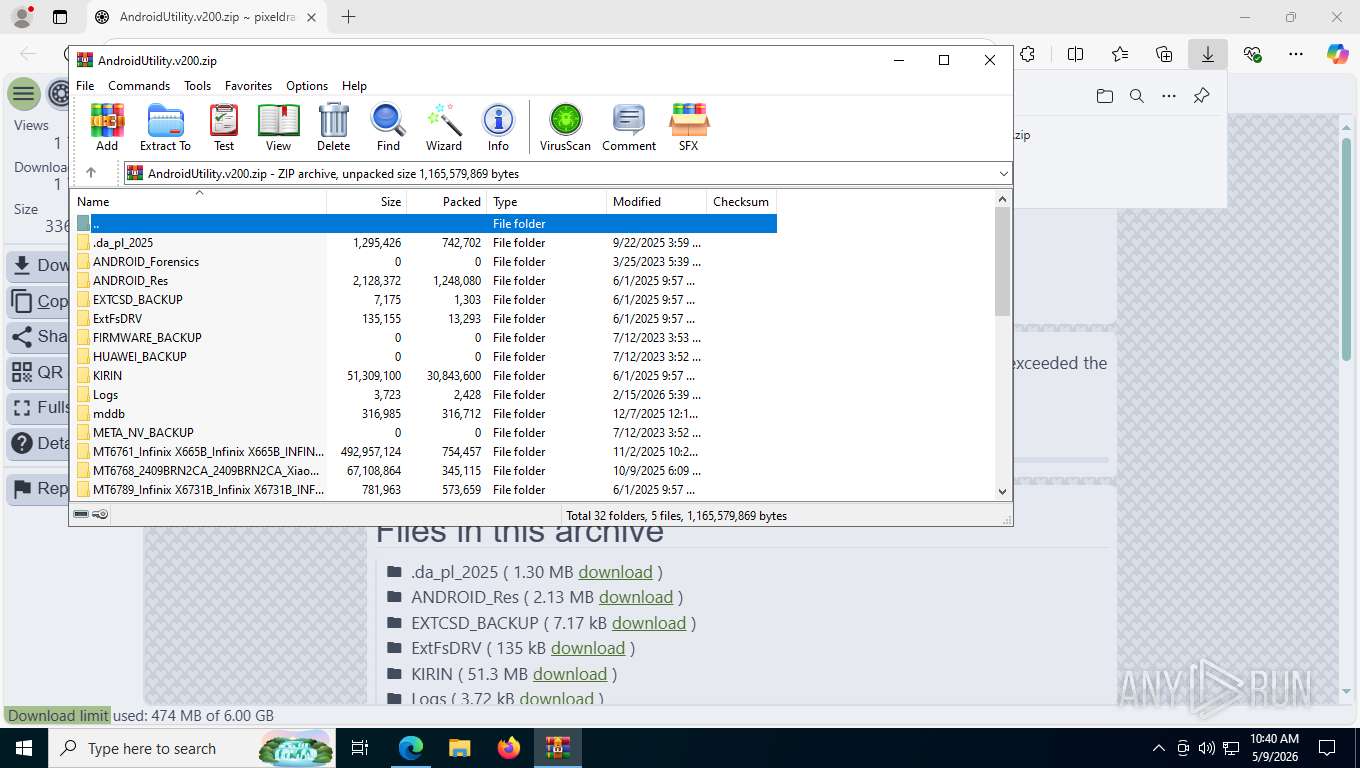Download EXTCSD_BACKUP link on webpage
Image resolution: width=1360 pixels, height=768 pixels.
pyautogui.click(x=649, y=623)
